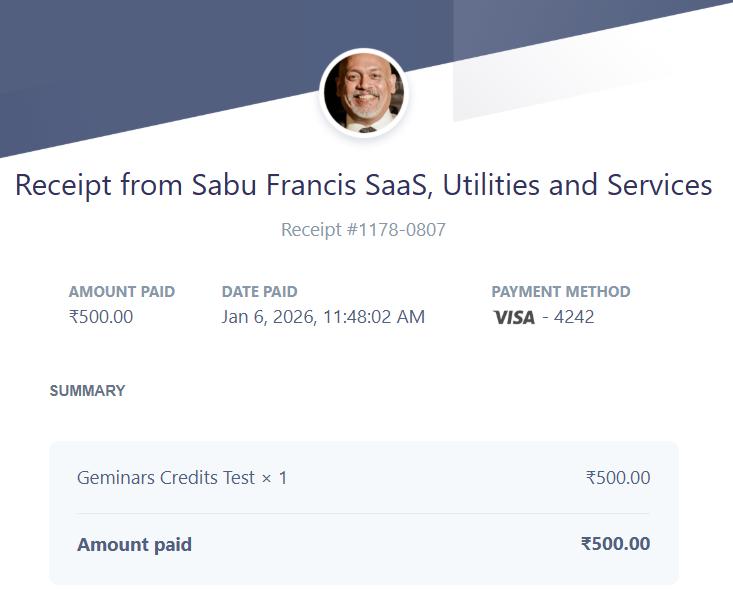Click the bold Amount paid total label
The width and height of the screenshot is (733, 604).
[x=134, y=545]
